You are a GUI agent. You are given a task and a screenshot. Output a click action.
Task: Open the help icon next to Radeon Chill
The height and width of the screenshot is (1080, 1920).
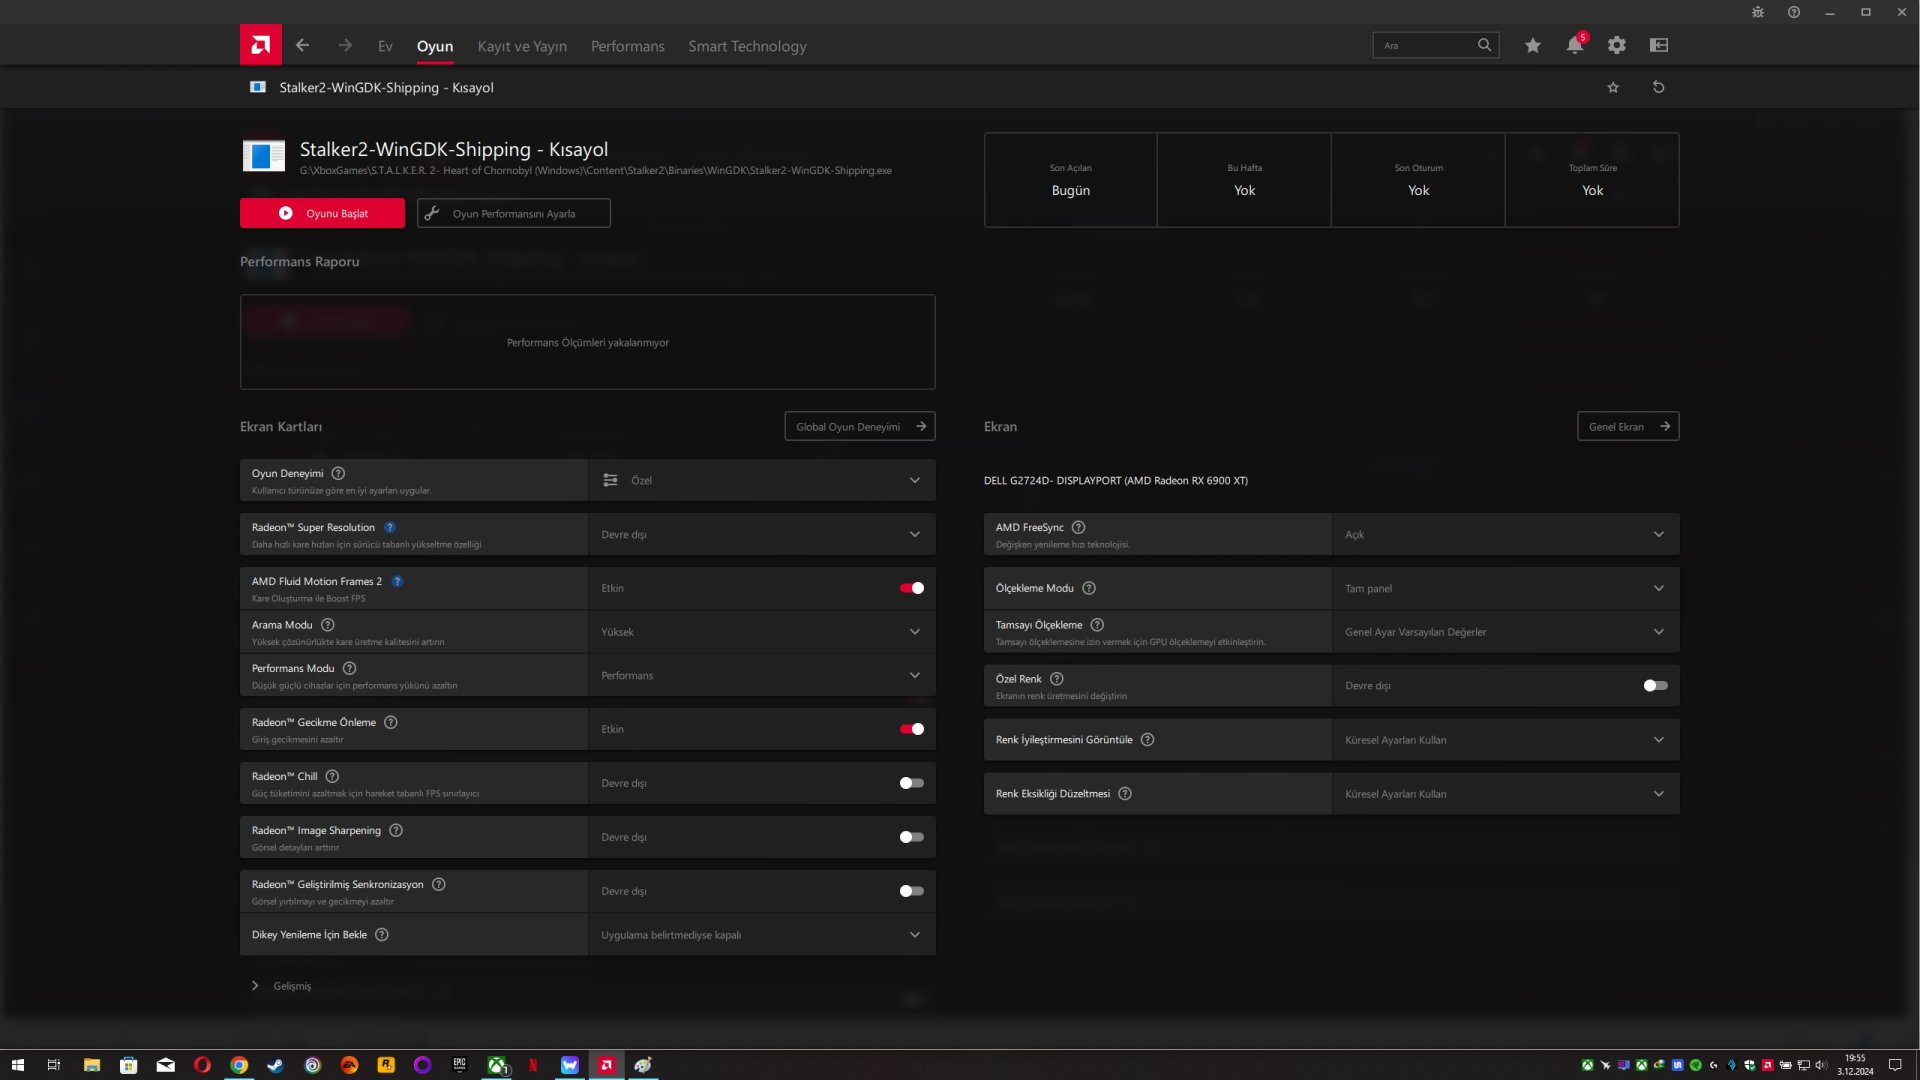(x=332, y=776)
